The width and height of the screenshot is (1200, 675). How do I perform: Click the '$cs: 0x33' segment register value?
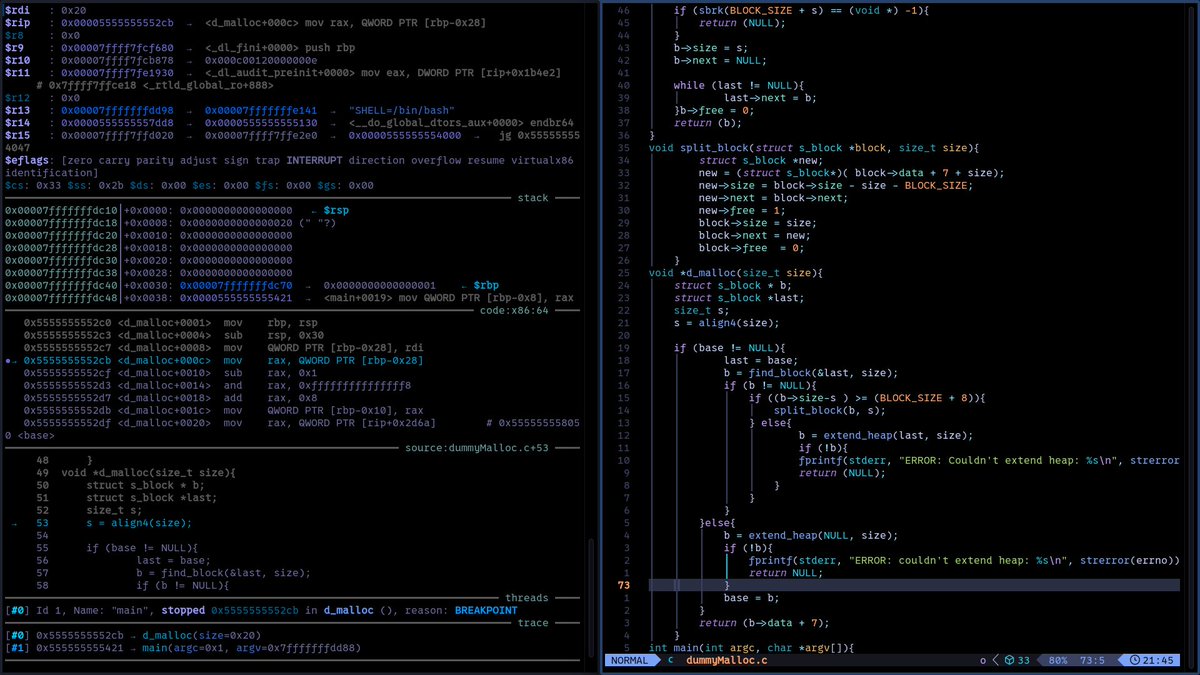tap(32, 185)
